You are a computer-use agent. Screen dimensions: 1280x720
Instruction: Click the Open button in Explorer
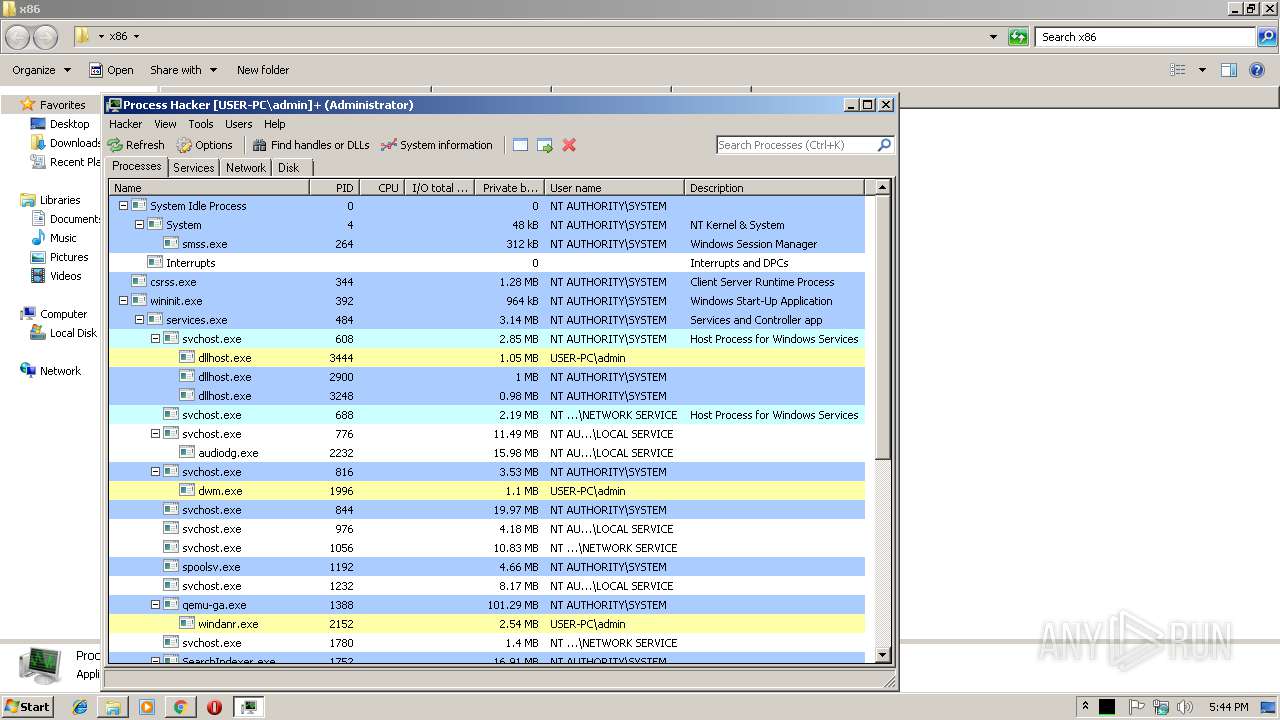pos(111,70)
